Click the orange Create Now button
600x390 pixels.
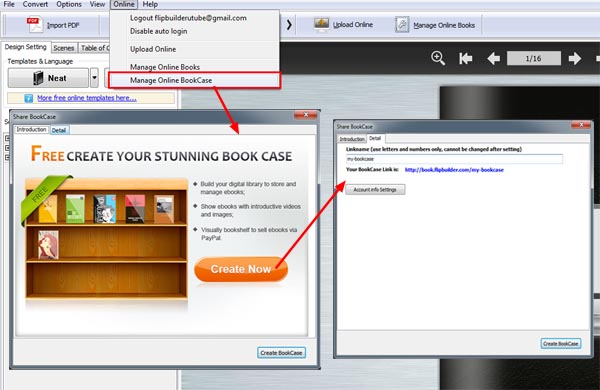(241, 269)
